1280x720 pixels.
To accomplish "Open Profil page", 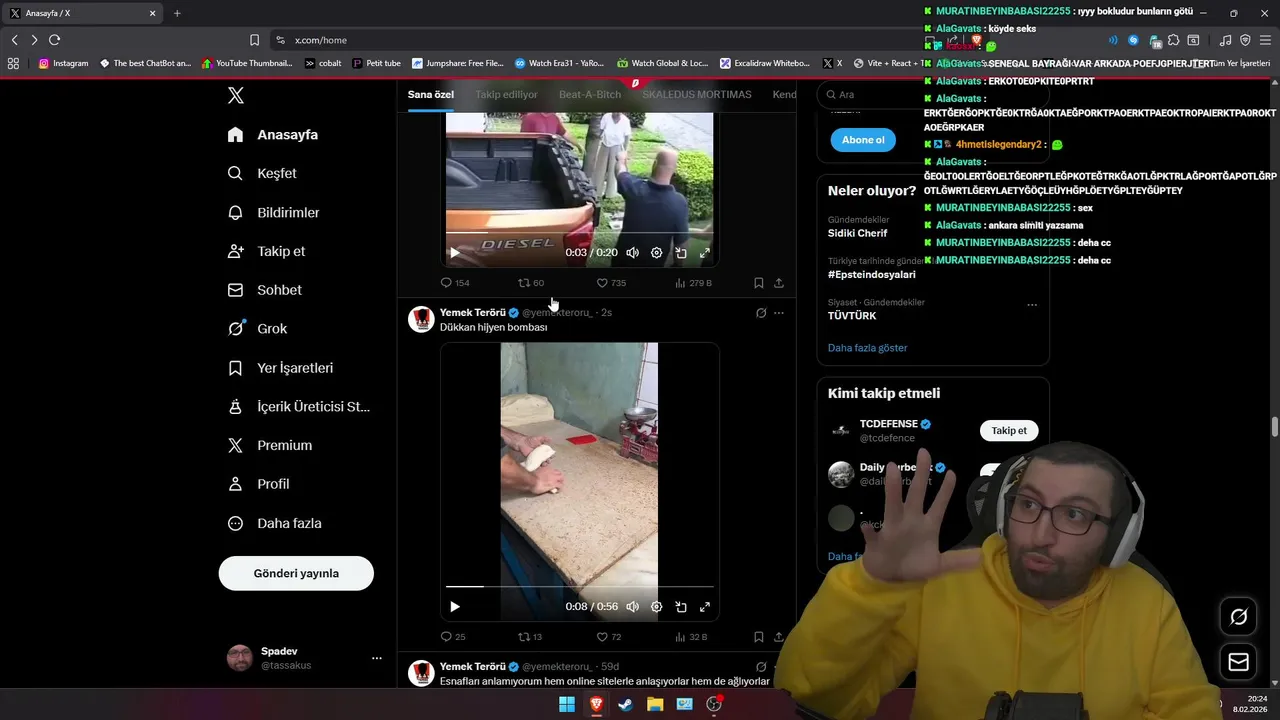I will 258,484.
